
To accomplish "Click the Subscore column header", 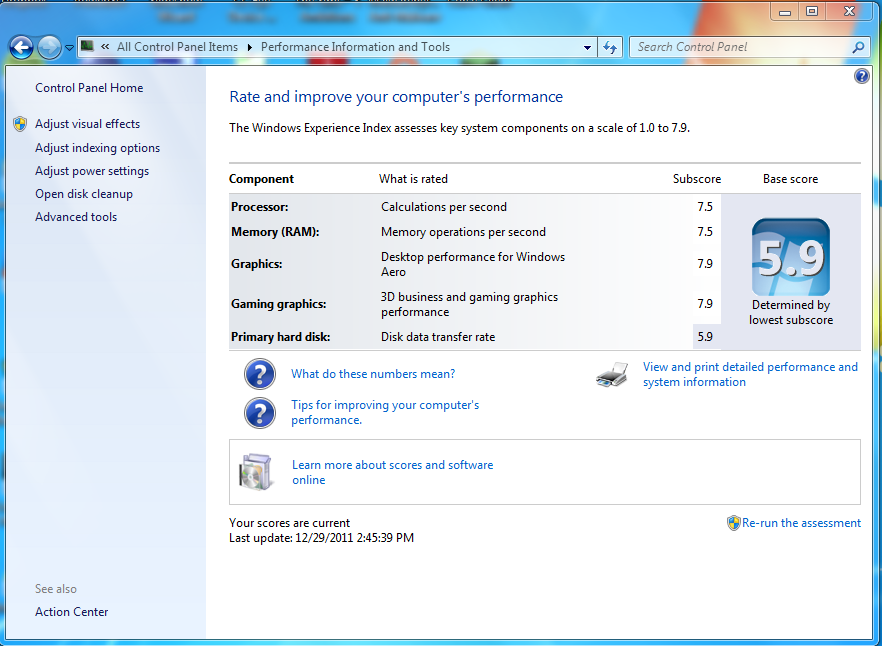I will click(x=697, y=179).
